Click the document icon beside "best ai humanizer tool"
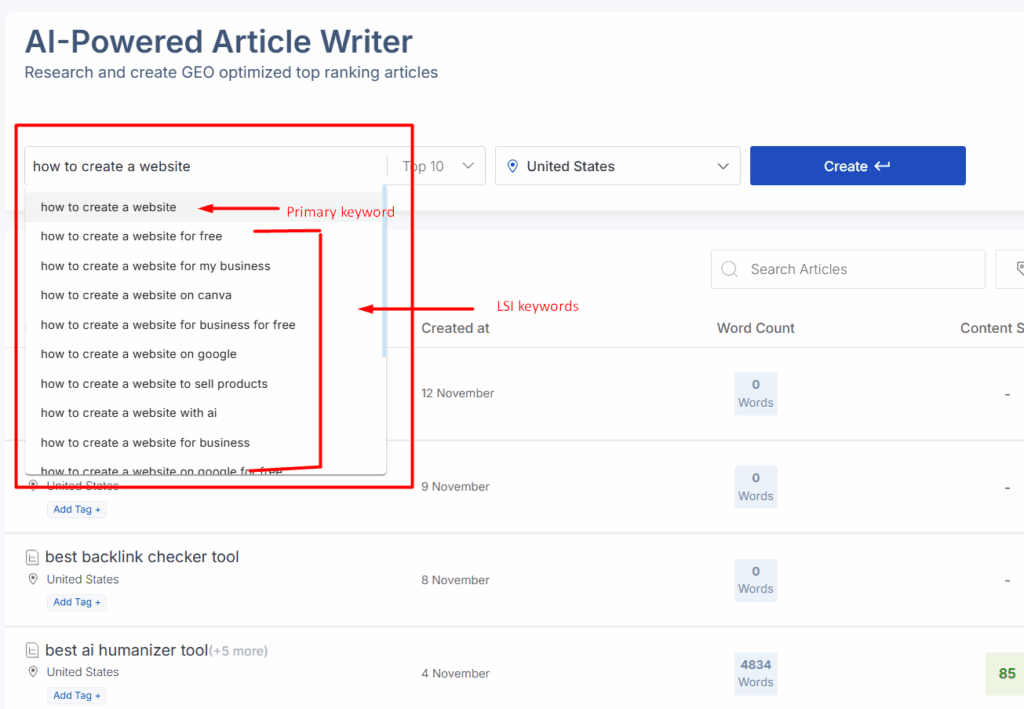Viewport: 1024px width, 709px height. point(35,649)
